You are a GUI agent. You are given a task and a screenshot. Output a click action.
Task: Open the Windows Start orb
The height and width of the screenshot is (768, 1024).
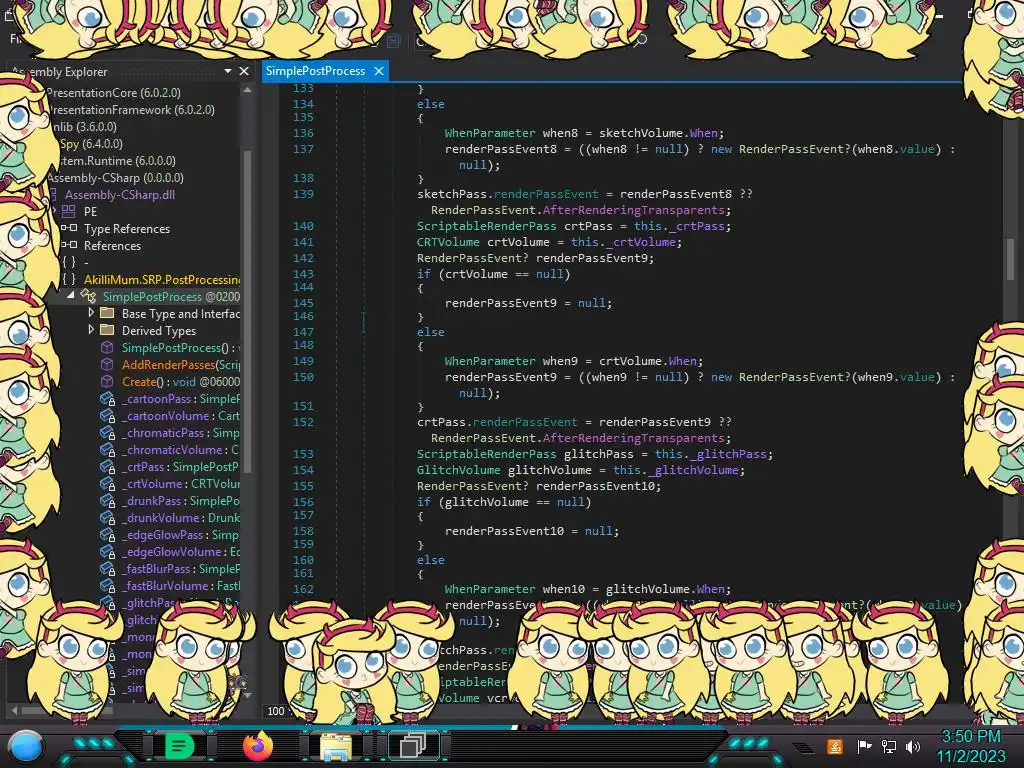pos(26,746)
